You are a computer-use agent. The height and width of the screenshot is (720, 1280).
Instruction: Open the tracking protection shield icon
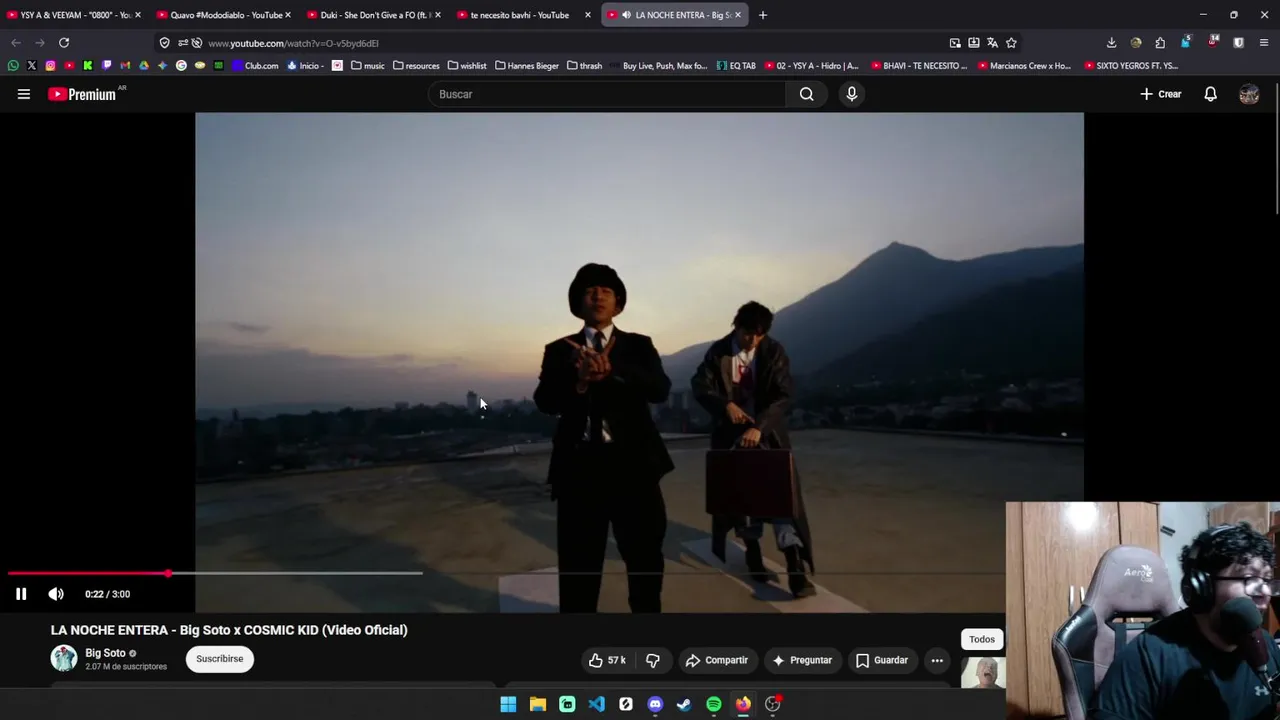click(165, 43)
